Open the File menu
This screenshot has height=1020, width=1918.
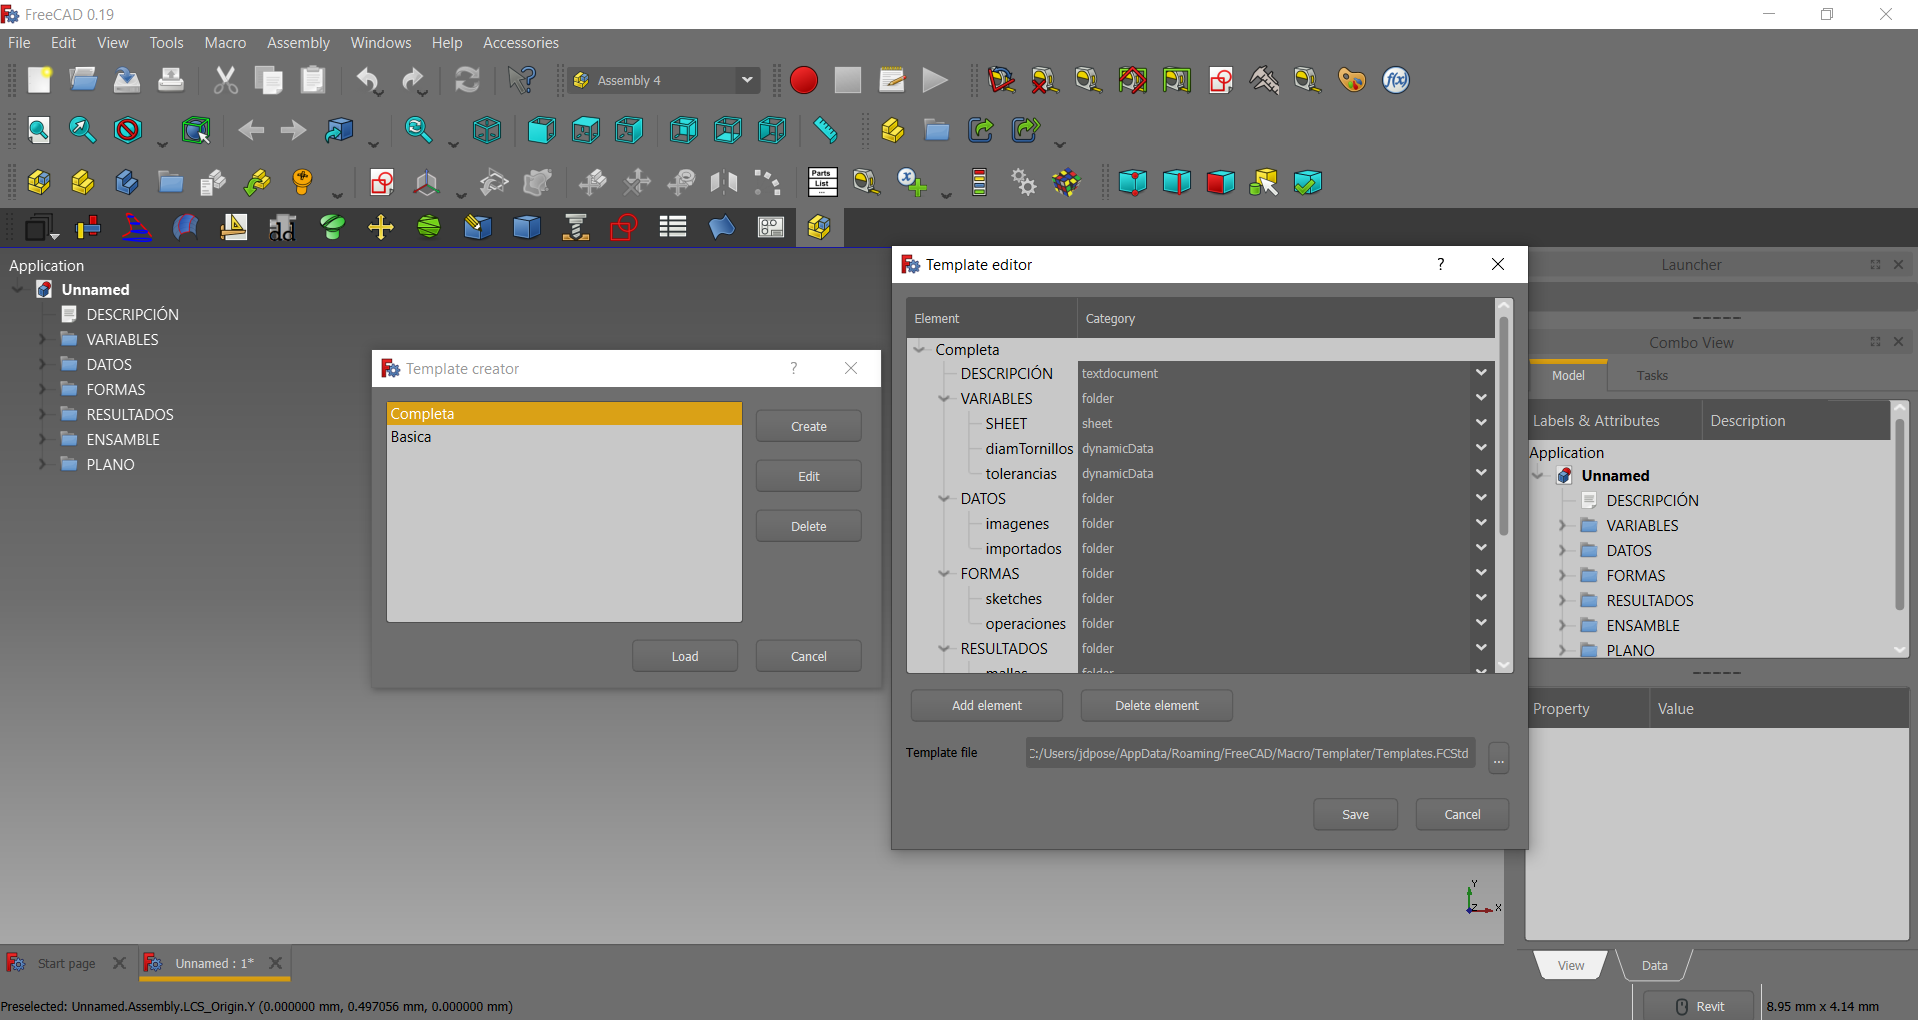19,43
